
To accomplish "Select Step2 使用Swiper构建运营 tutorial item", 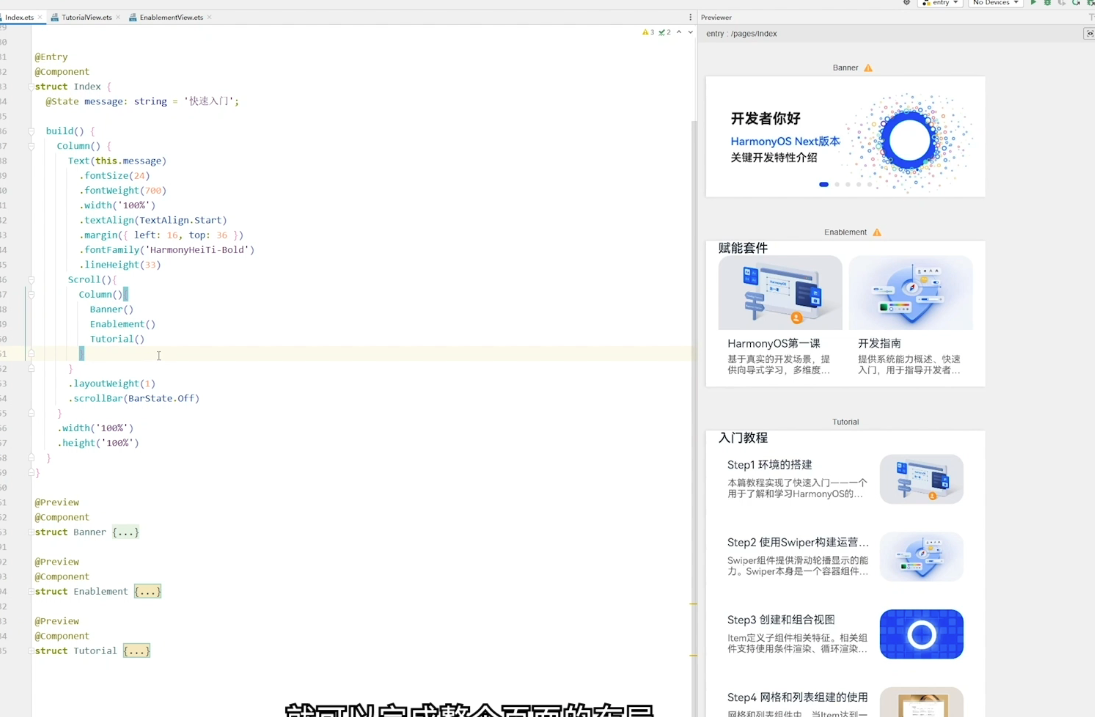I will click(x=845, y=556).
